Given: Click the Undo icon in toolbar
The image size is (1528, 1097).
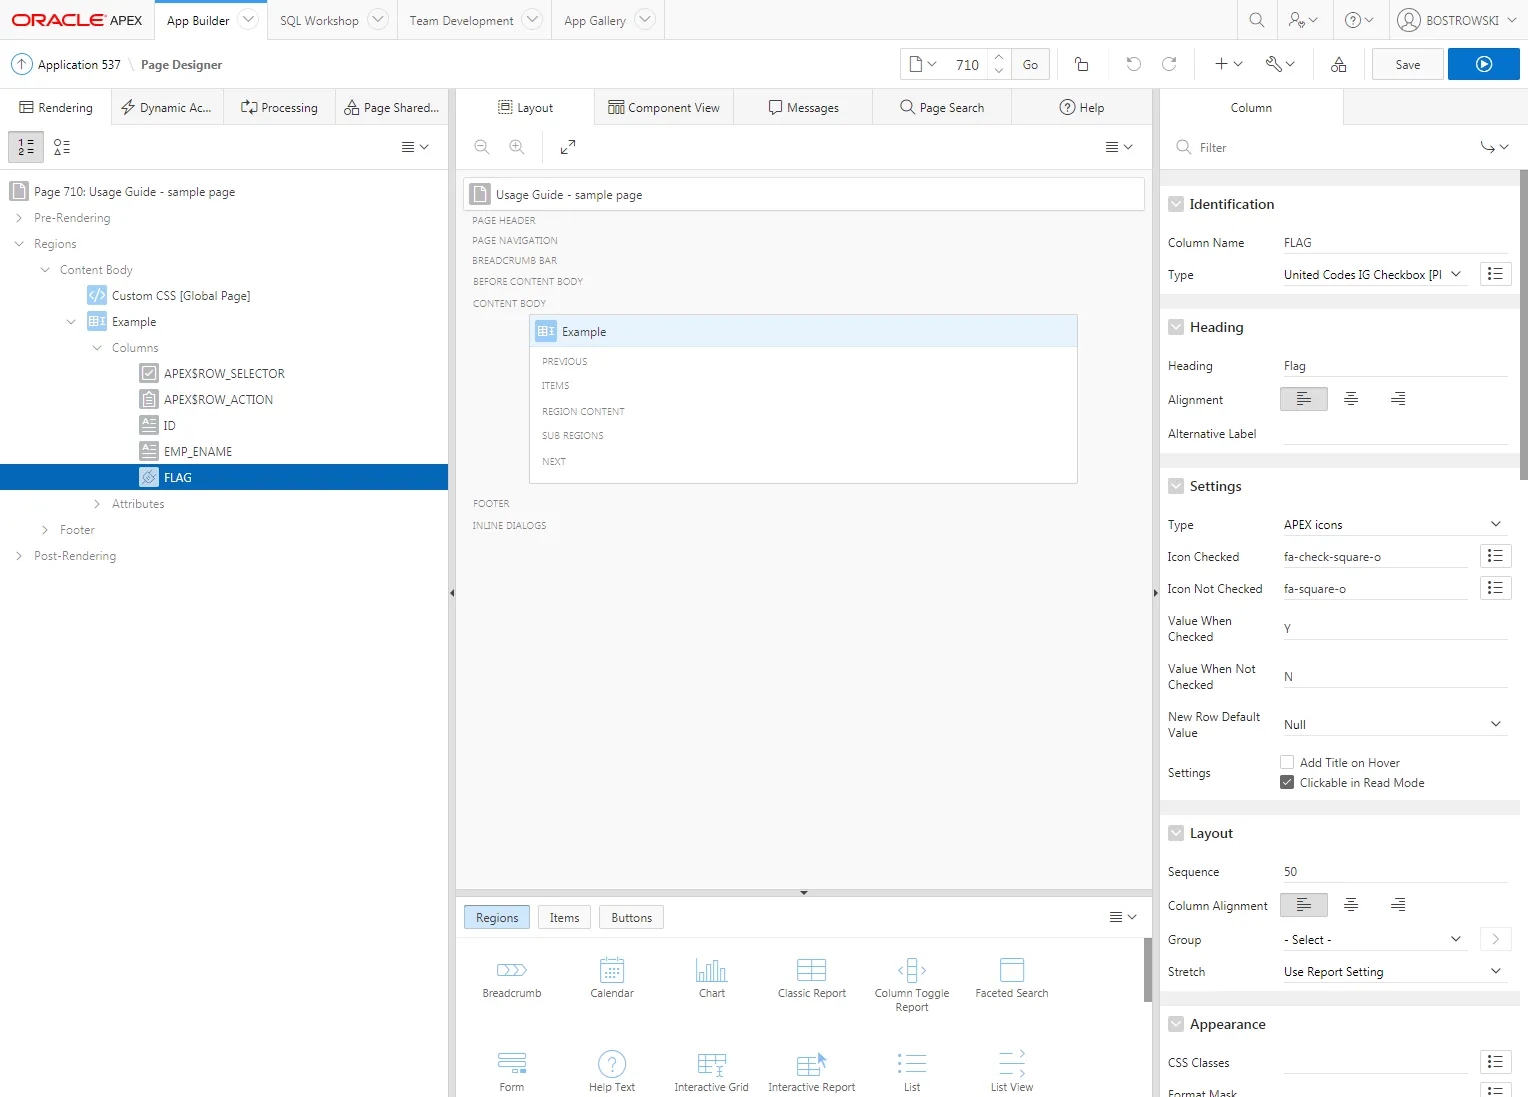Looking at the screenshot, I should (x=1133, y=64).
